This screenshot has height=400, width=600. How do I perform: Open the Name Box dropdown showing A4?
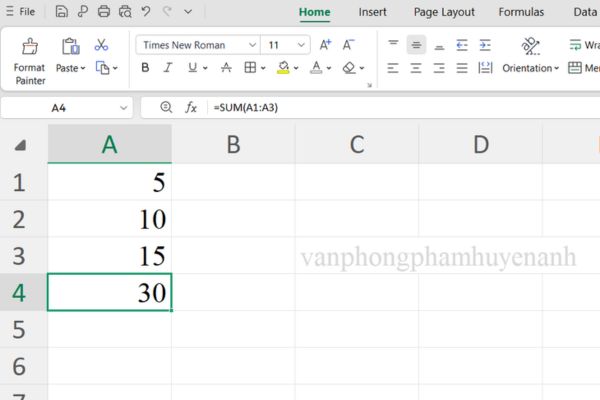[x=123, y=108]
